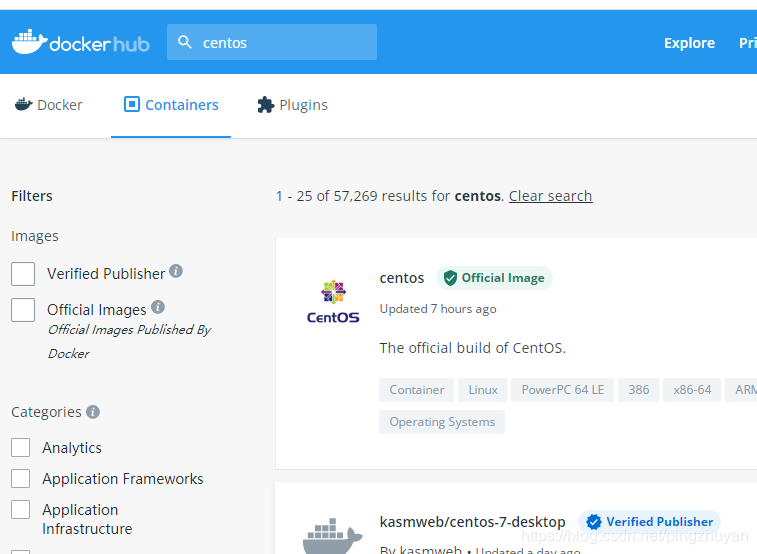Click info icon beside Categories
757x554 pixels.
point(93,412)
